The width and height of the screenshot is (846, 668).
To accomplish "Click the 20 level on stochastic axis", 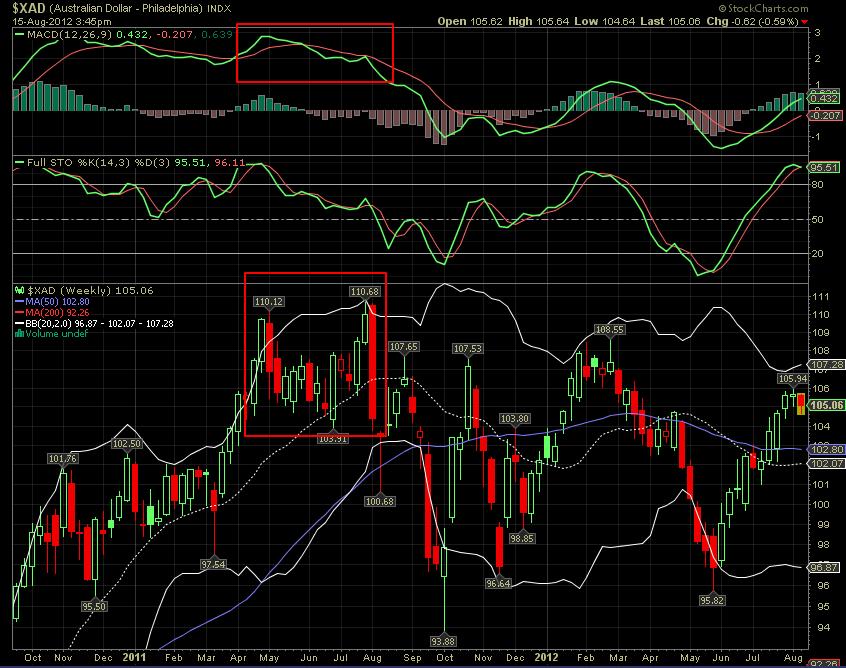I will click(818, 254).
